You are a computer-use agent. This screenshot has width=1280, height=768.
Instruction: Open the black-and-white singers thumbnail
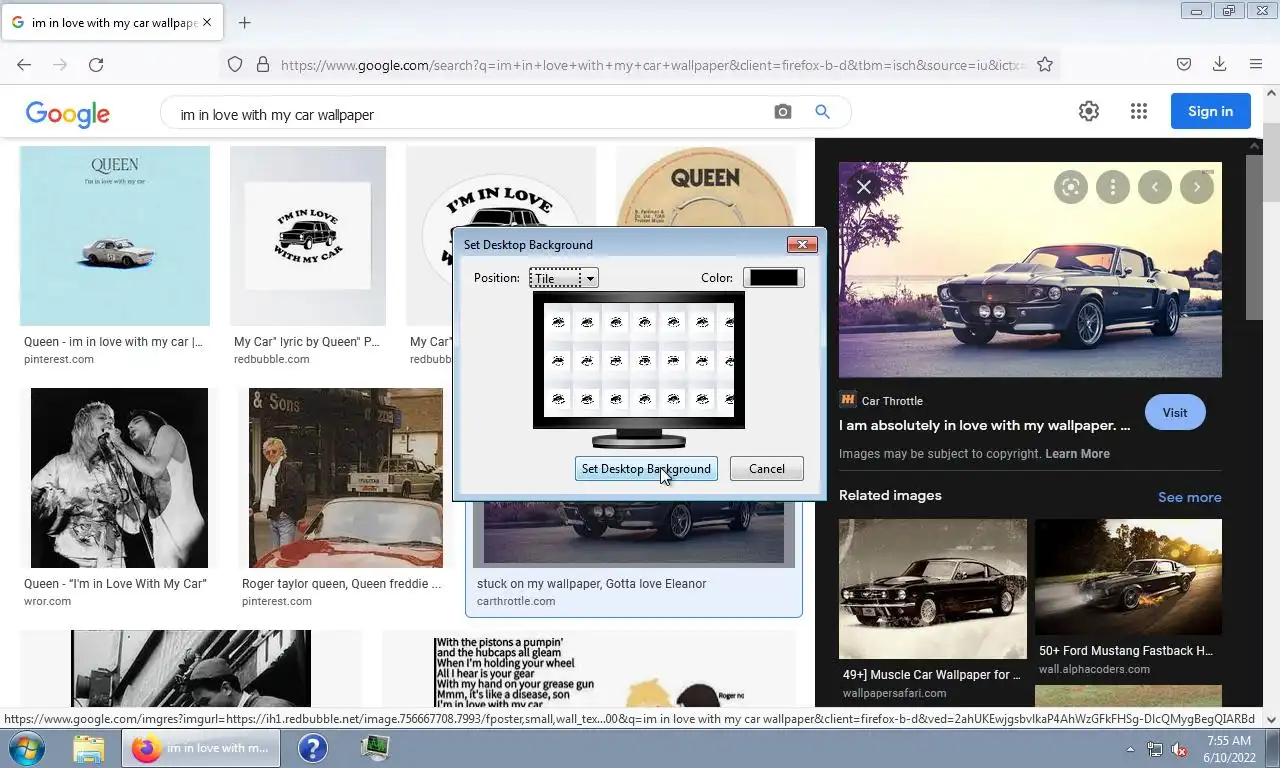tap(119, 478)
